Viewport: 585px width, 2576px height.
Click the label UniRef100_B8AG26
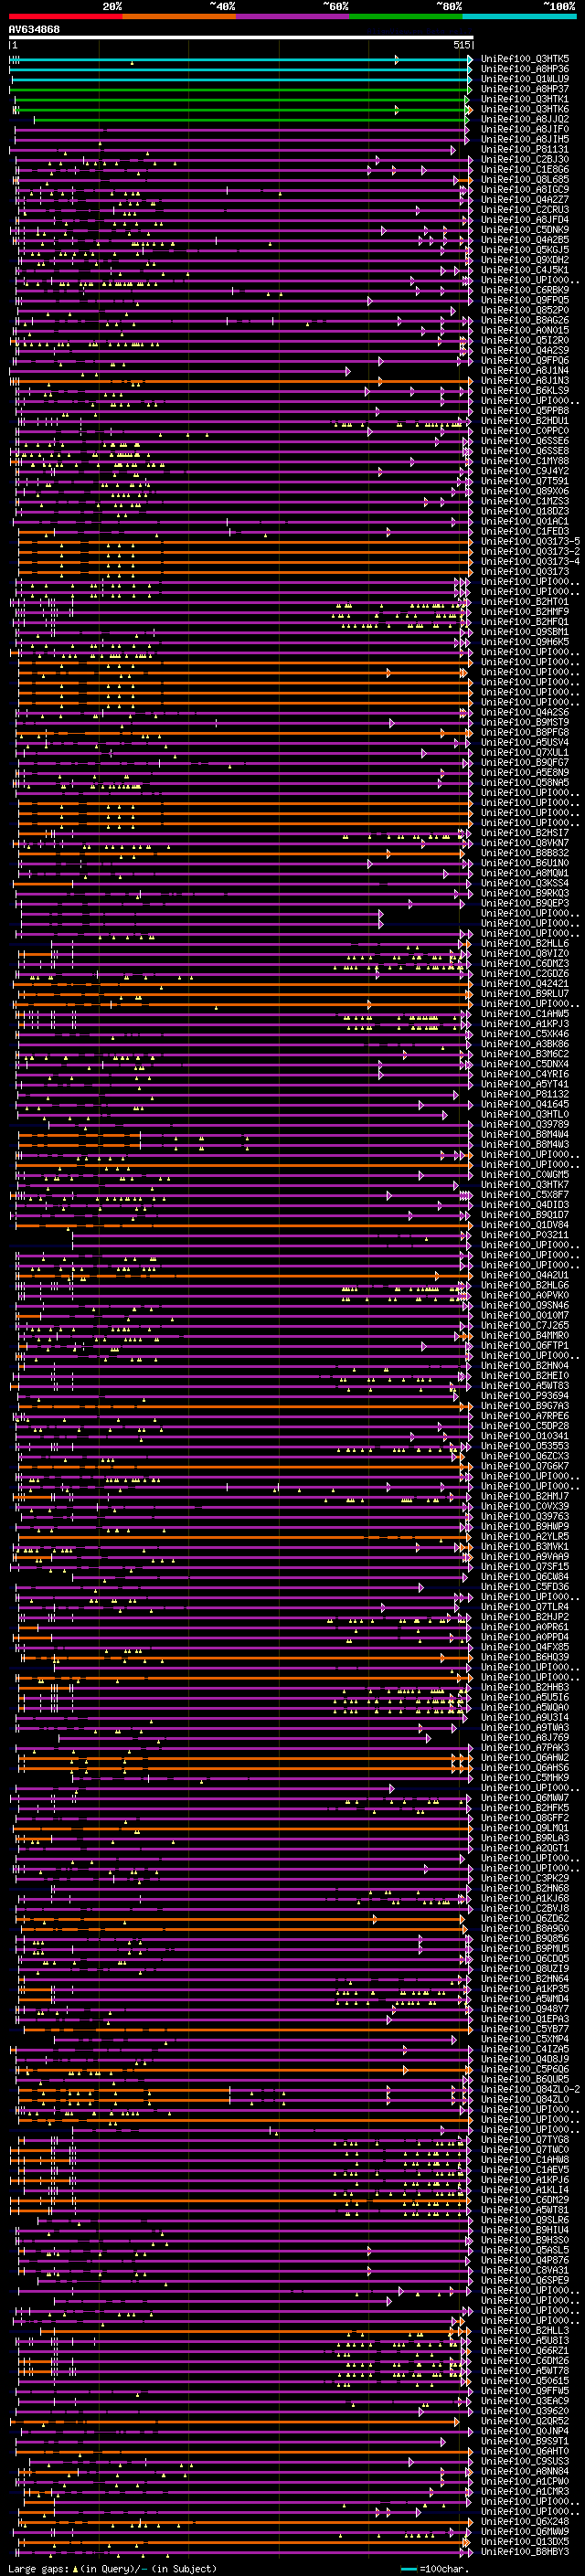[525, 321]
